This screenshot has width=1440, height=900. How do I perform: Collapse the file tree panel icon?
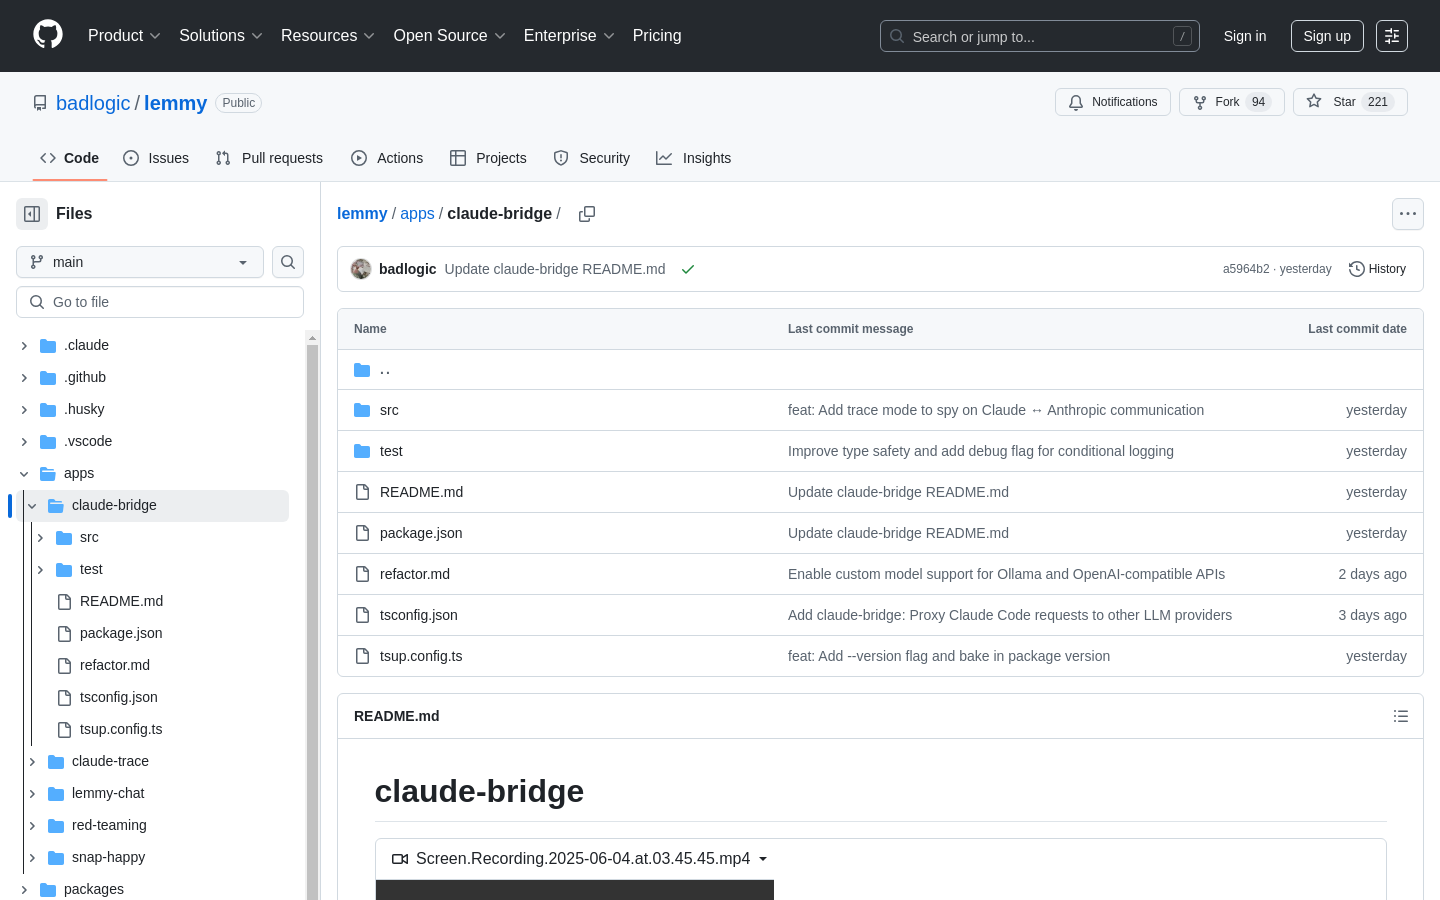(x=32, y=214)
